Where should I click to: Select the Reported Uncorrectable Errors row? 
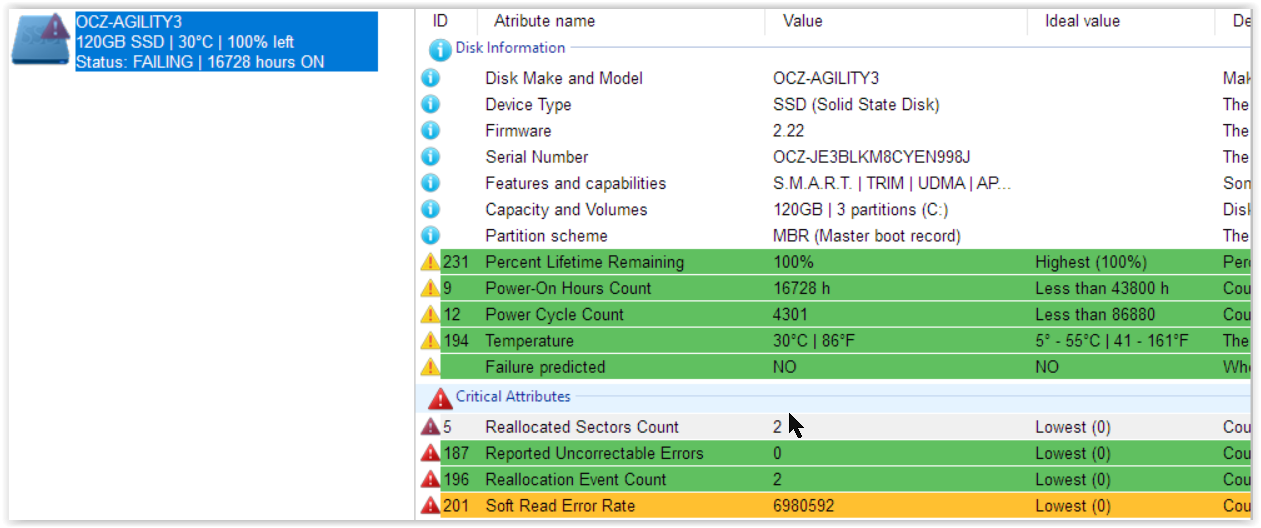coord(835,453)
